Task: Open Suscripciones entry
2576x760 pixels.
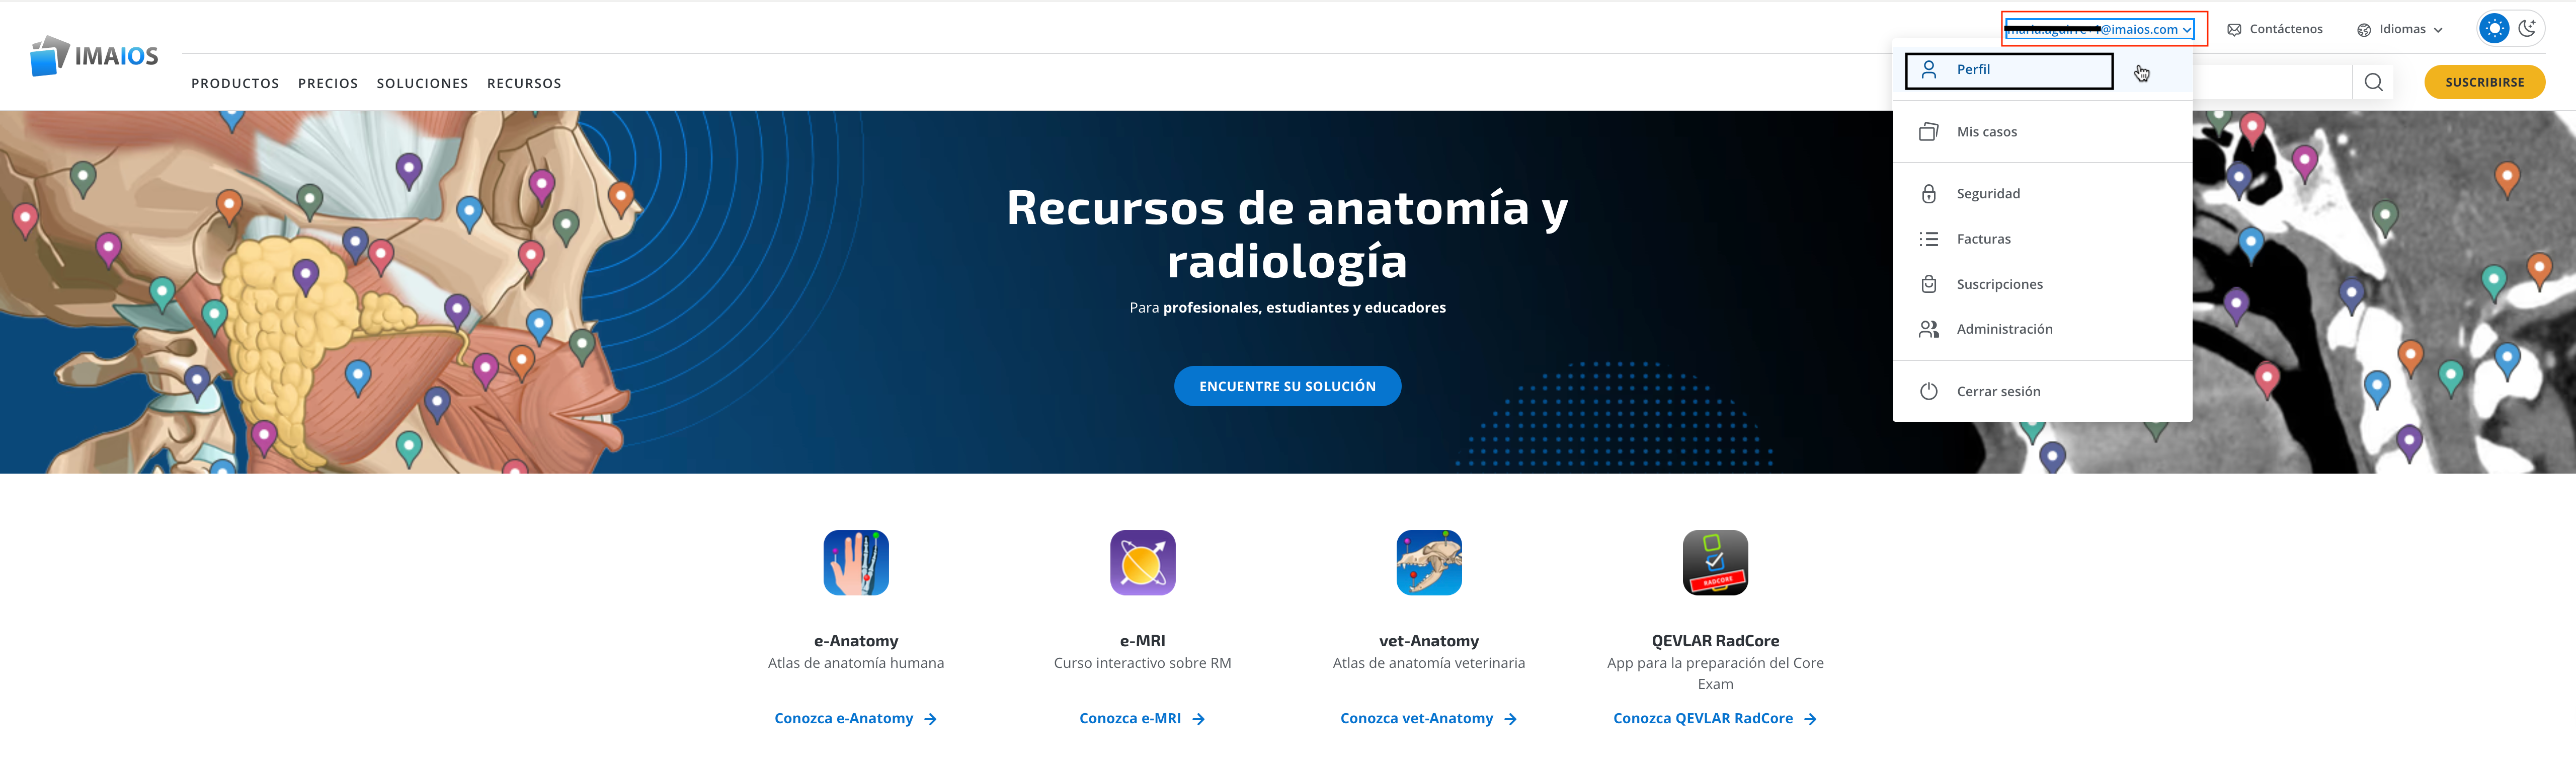Action: 2042,284
